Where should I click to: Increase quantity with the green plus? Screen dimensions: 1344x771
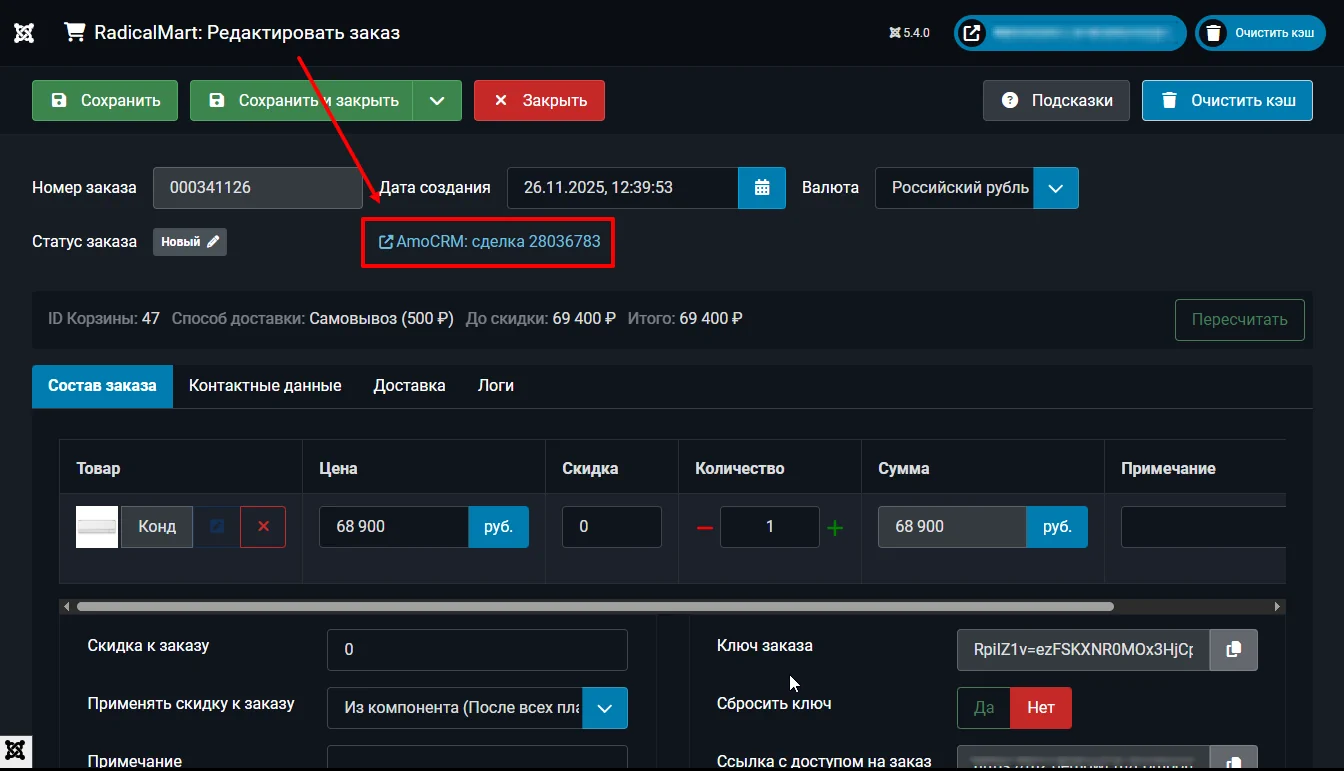pos(835,528)
